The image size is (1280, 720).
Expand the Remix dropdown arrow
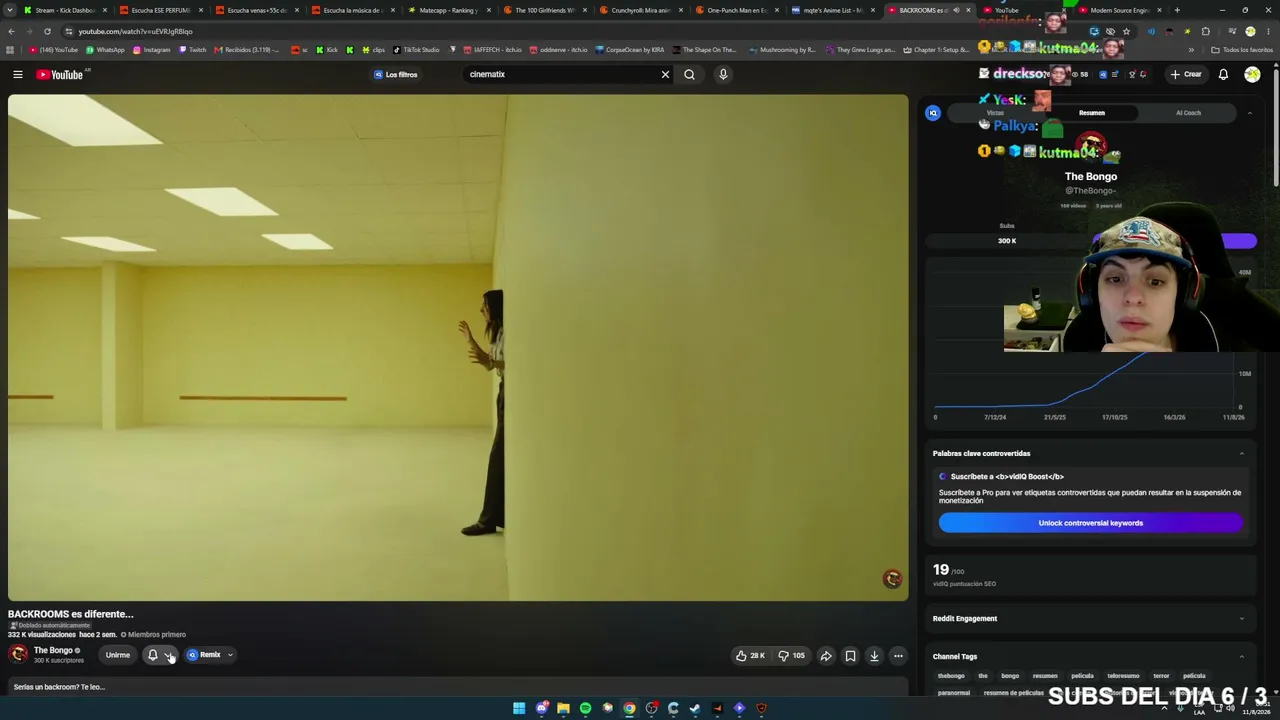230,655
